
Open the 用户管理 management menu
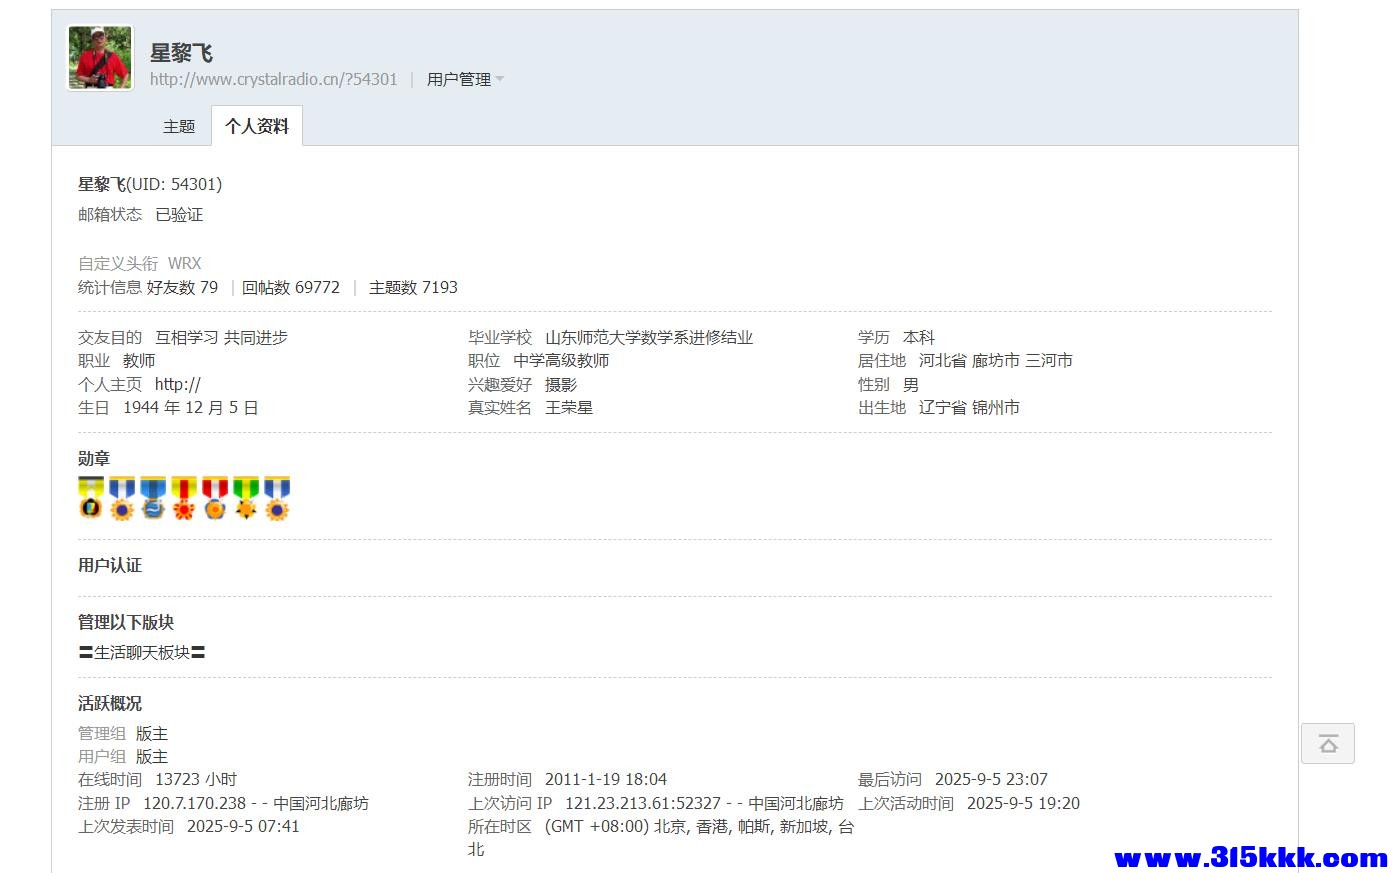459,79
